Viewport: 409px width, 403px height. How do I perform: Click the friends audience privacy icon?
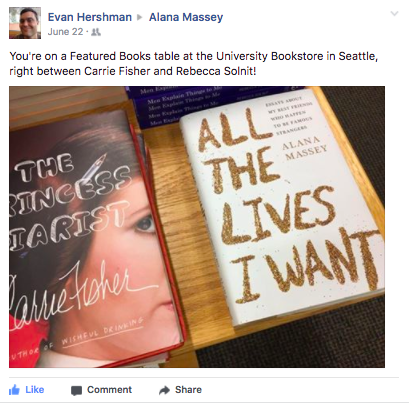pyautogui.click(x=96, y=32)
